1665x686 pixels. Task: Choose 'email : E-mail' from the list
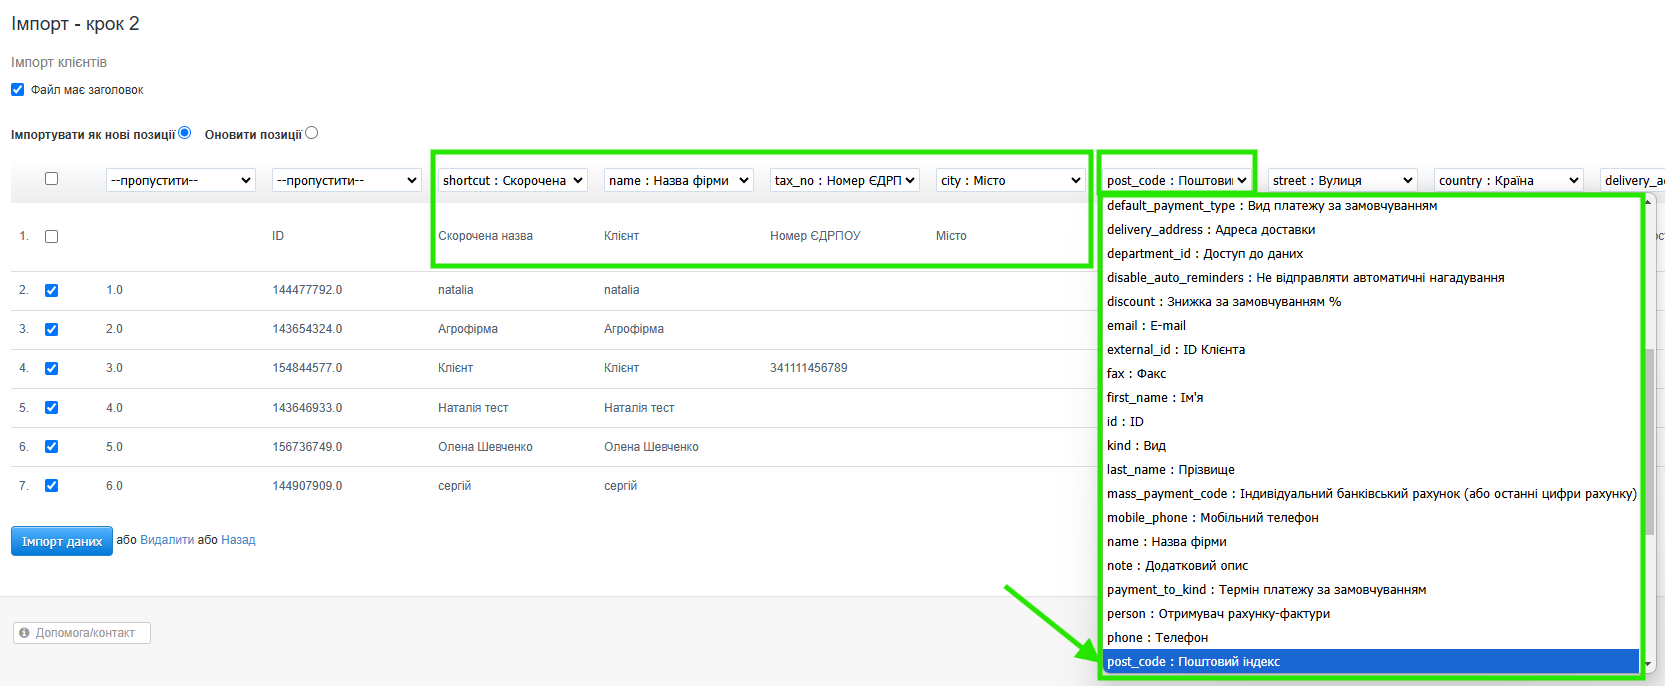[1146, 326]
